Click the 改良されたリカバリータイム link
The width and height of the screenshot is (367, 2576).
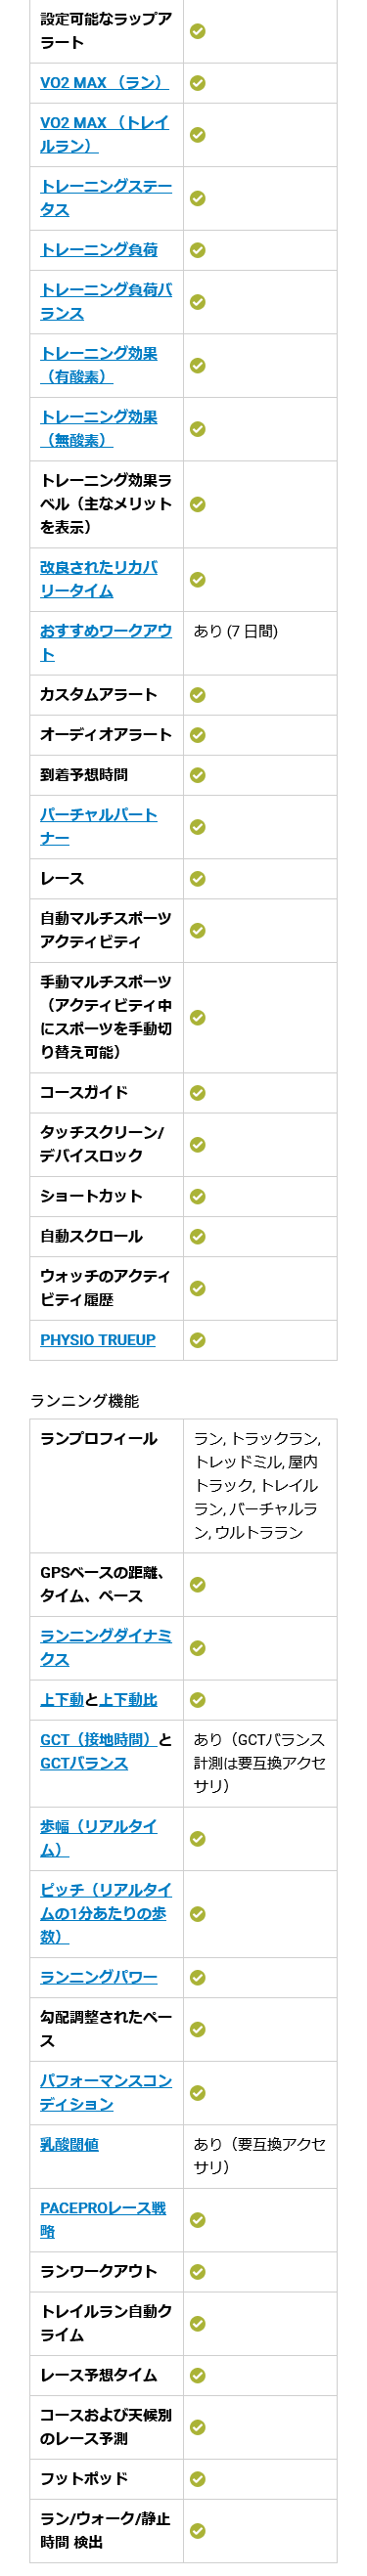pyautogui.click(x=99, y=579)
